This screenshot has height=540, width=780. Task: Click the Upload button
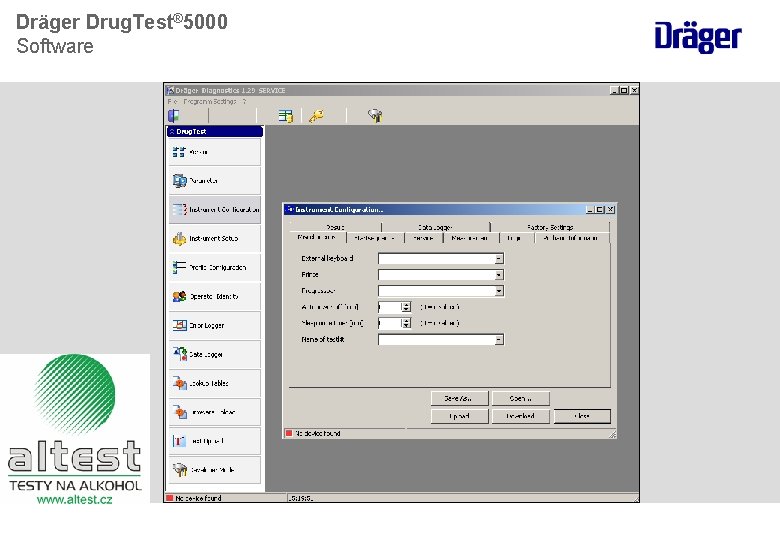coord(459,416)
